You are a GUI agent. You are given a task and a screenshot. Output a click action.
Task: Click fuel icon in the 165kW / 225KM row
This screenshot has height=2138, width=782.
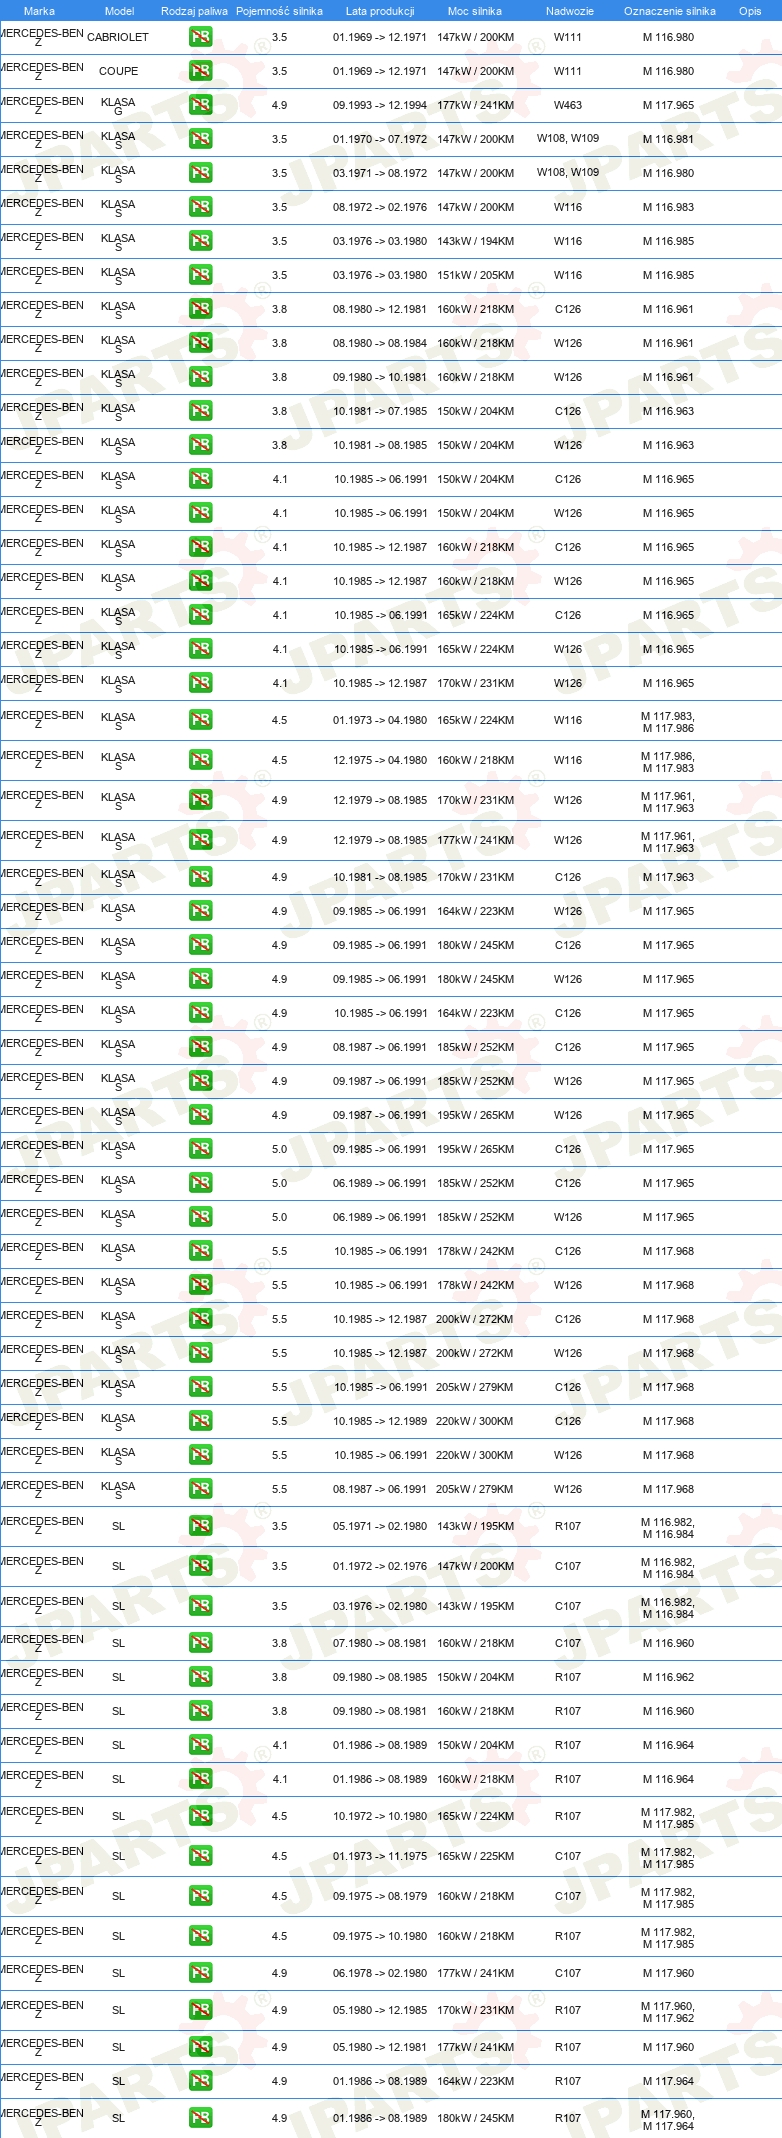pyautogui.click(x=201, y=1856)
